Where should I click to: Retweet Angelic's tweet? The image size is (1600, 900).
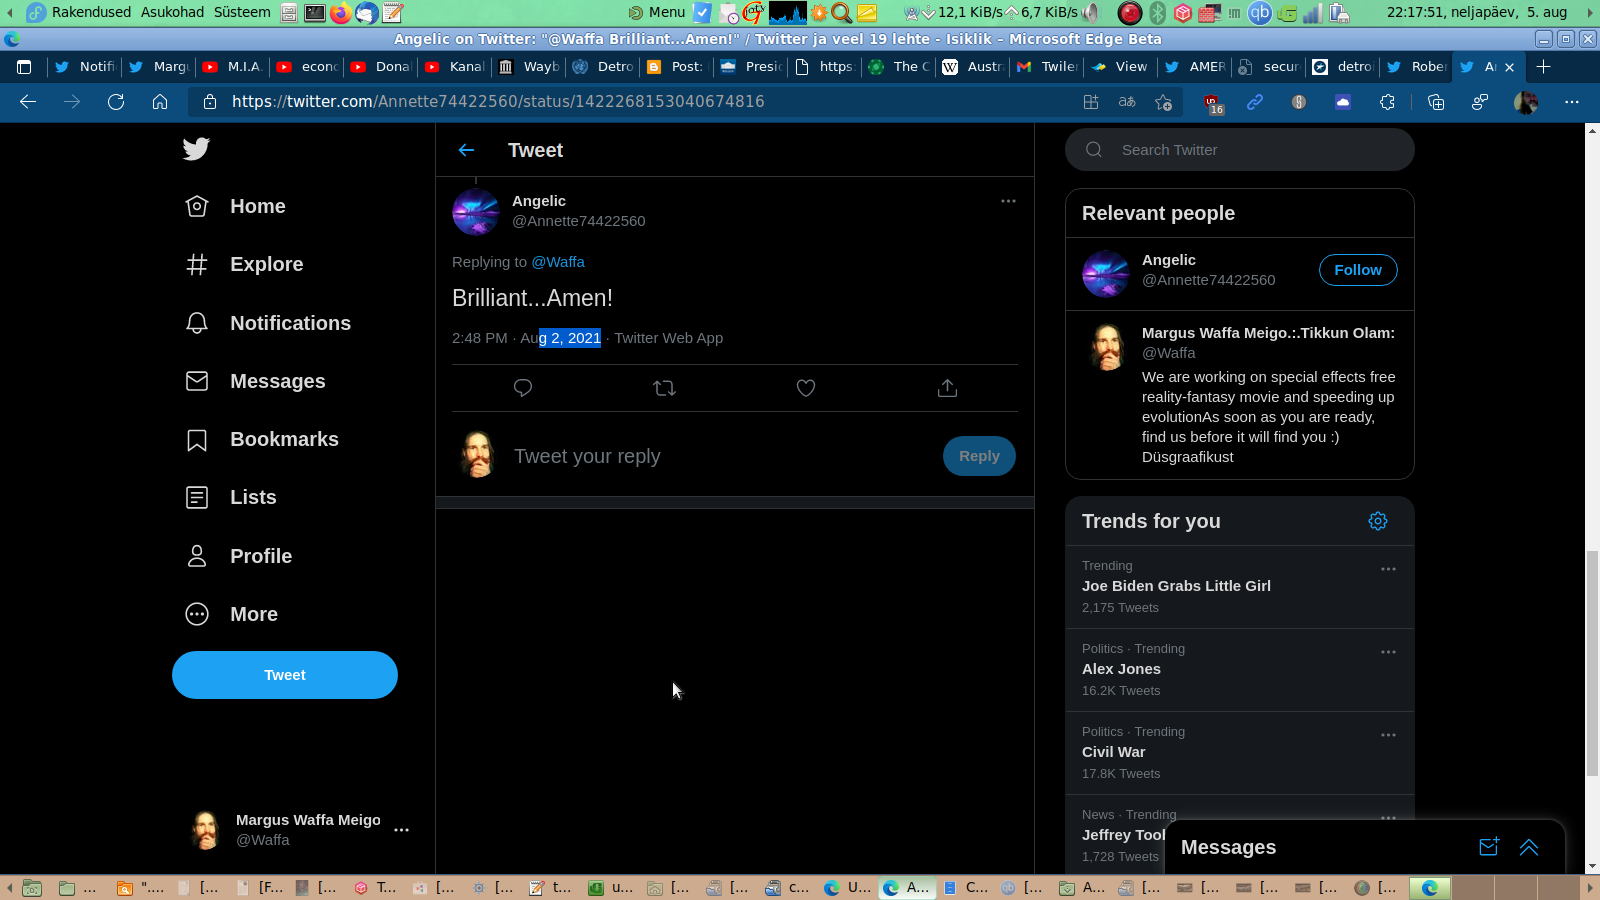click(x=664, y=388)
